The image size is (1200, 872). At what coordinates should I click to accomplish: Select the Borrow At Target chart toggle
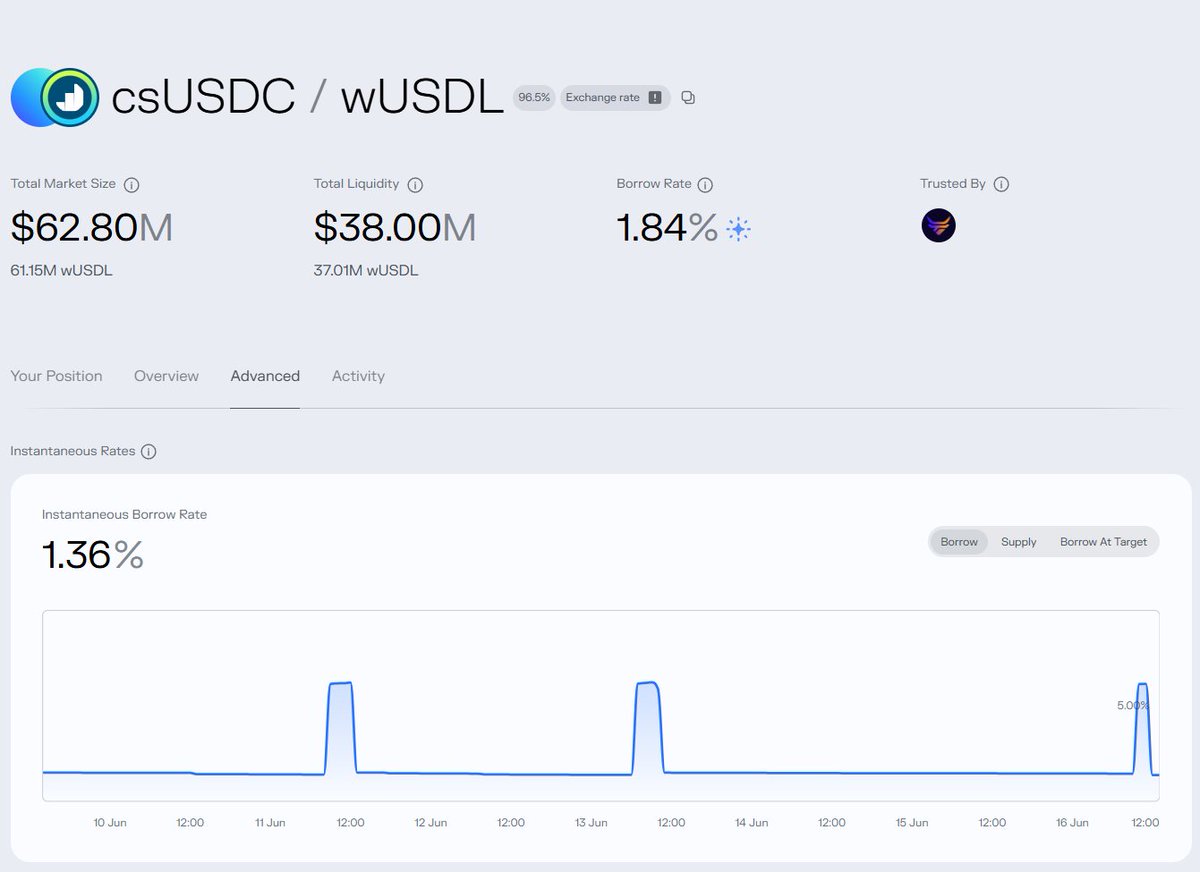[1103, 542]
